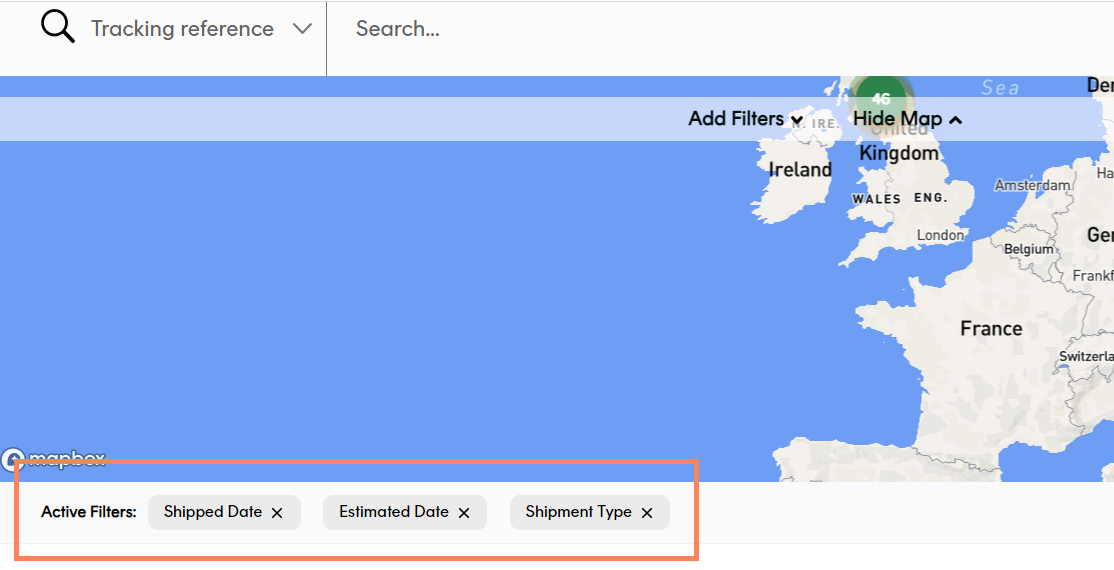The height and width of the screenshot is (570, 1114).
Task: Click the green 46 shipment cluster marker
Action: [880, 99]
